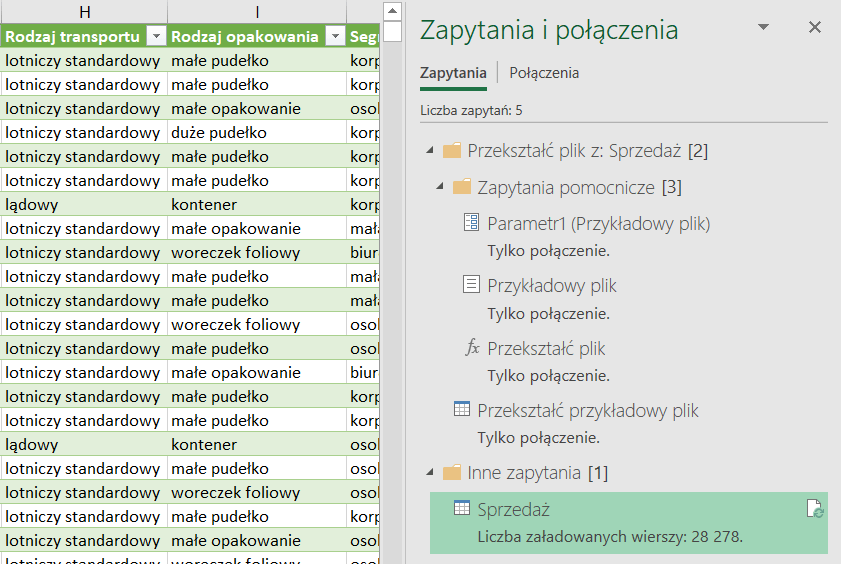Click the Sprzedaż table icon
841x564 pixels.
[x=462, y=509]
